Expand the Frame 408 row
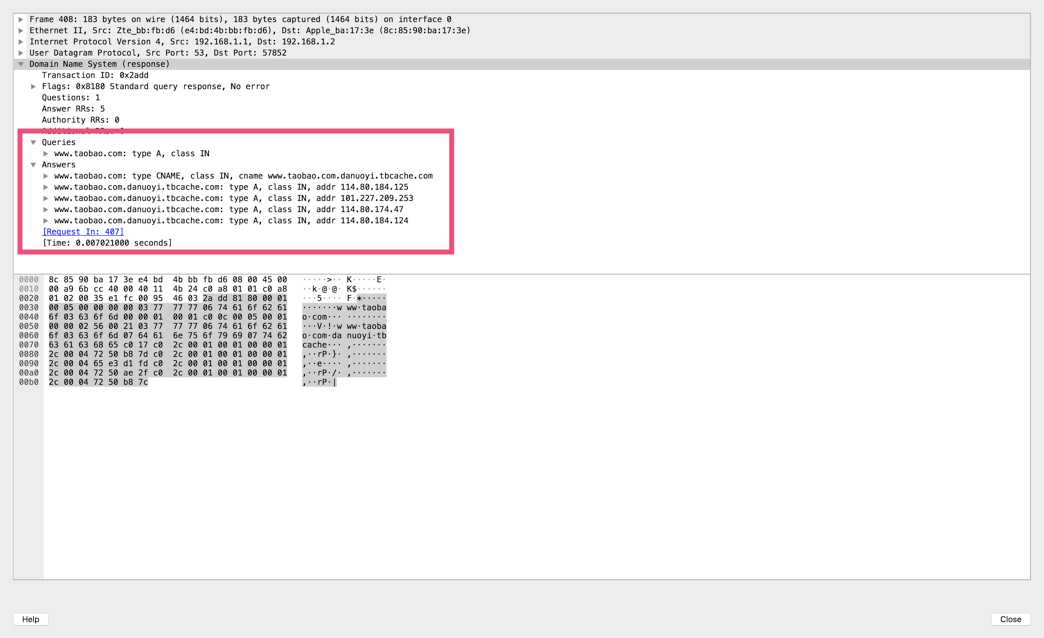Screen dimensions: 1044x638 coord(21,19)
